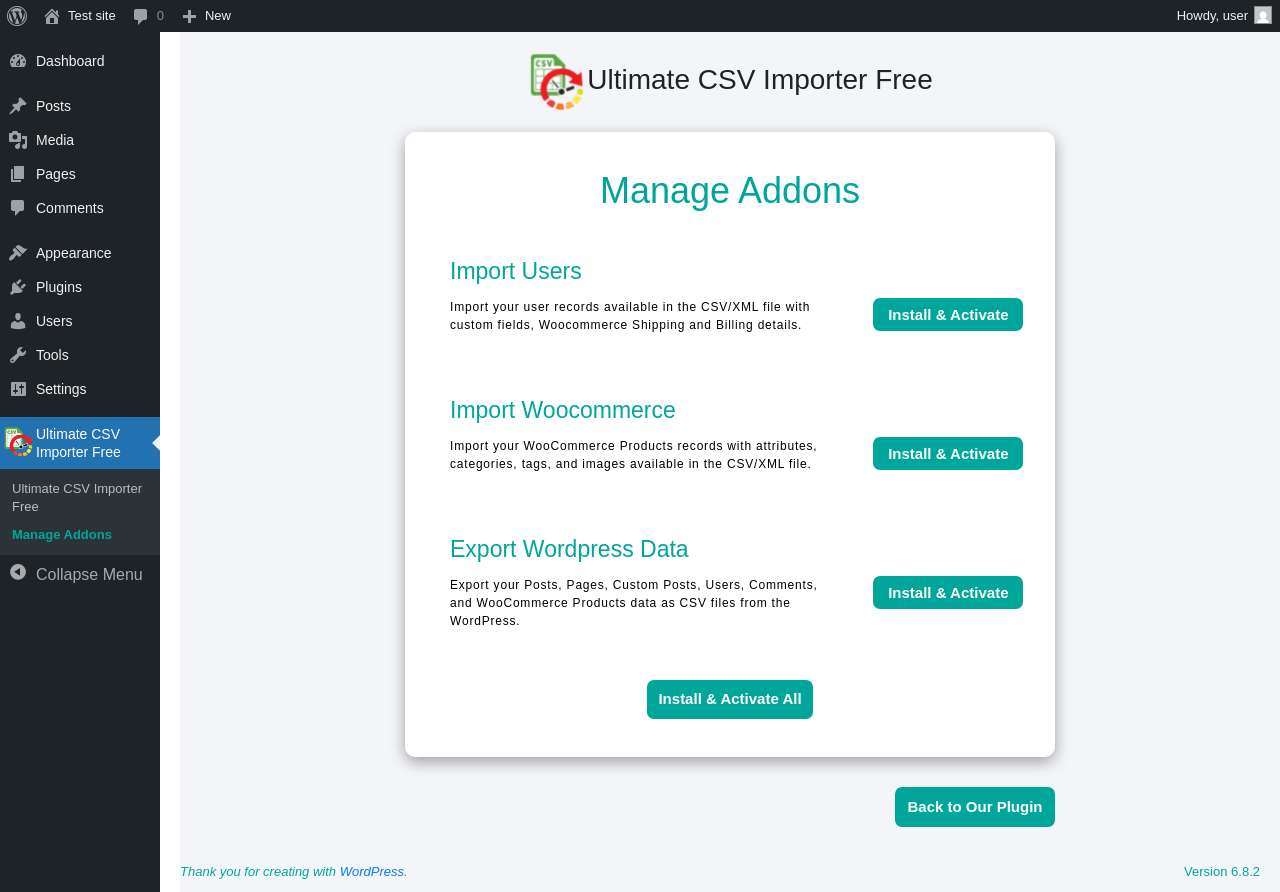Click the Manage Addons page title
1280x892 pixels.
click(730, 191)
